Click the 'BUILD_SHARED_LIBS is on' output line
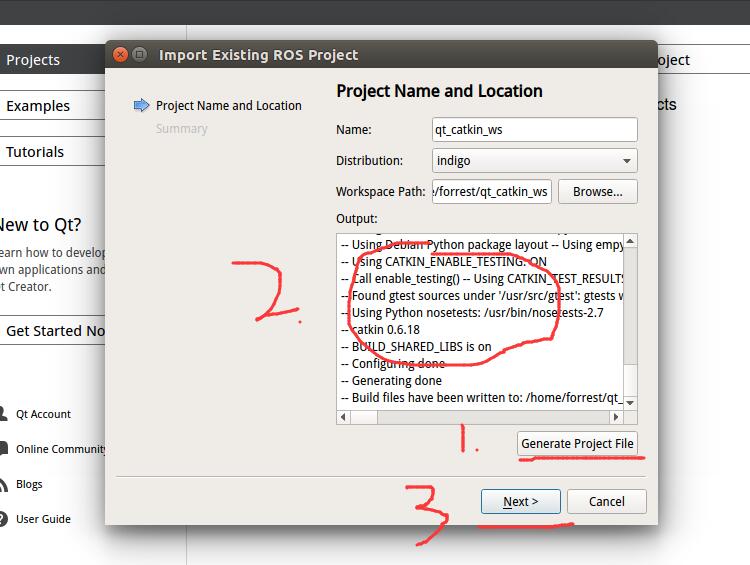This screenshot has width=750, height=565. click(x=416, y=347)
